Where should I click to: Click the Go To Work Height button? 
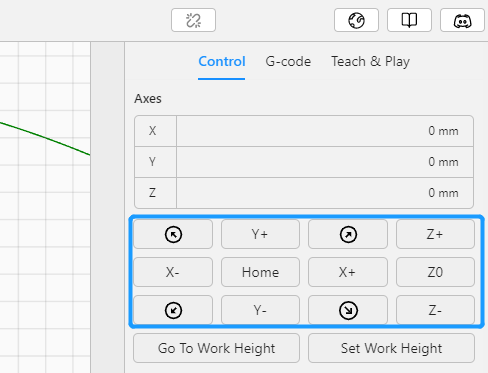click(x=216, y=348)
